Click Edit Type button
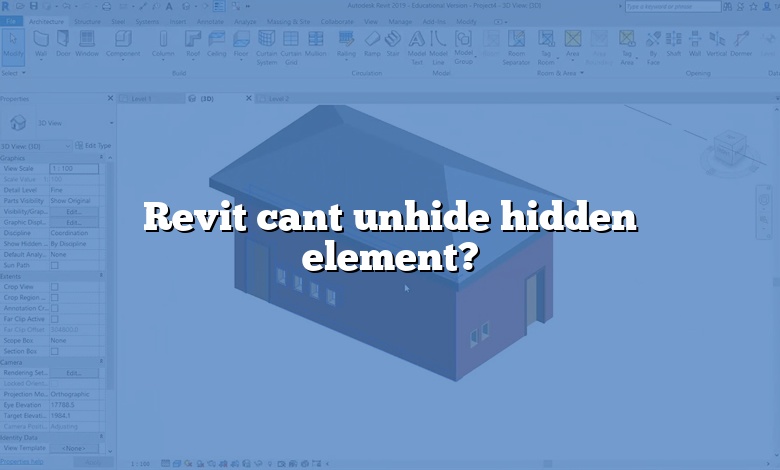780x470 pixels. coord(94,146)
